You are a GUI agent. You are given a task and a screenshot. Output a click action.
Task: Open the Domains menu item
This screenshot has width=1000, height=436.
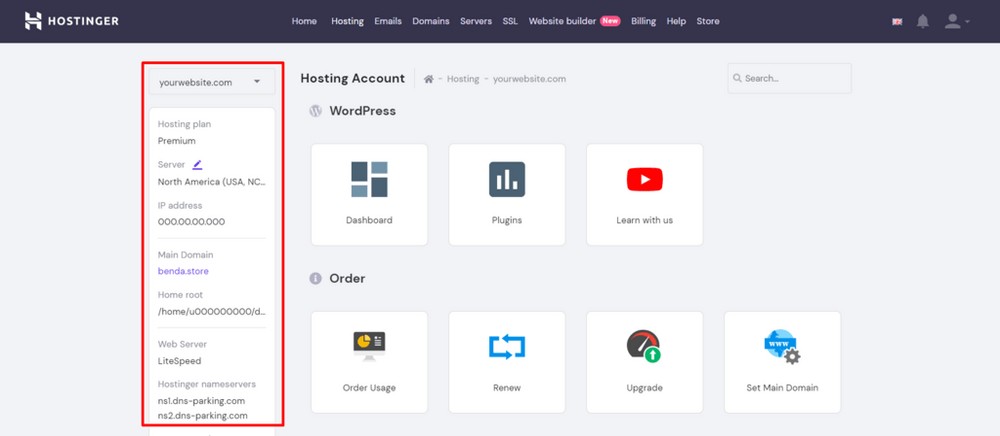coord(431,21)
